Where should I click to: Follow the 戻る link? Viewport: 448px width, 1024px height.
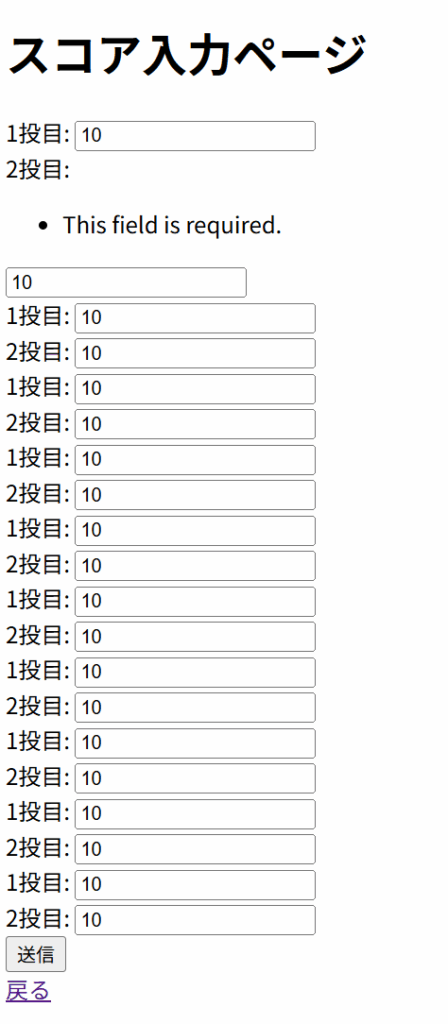[x=28, y=991]
